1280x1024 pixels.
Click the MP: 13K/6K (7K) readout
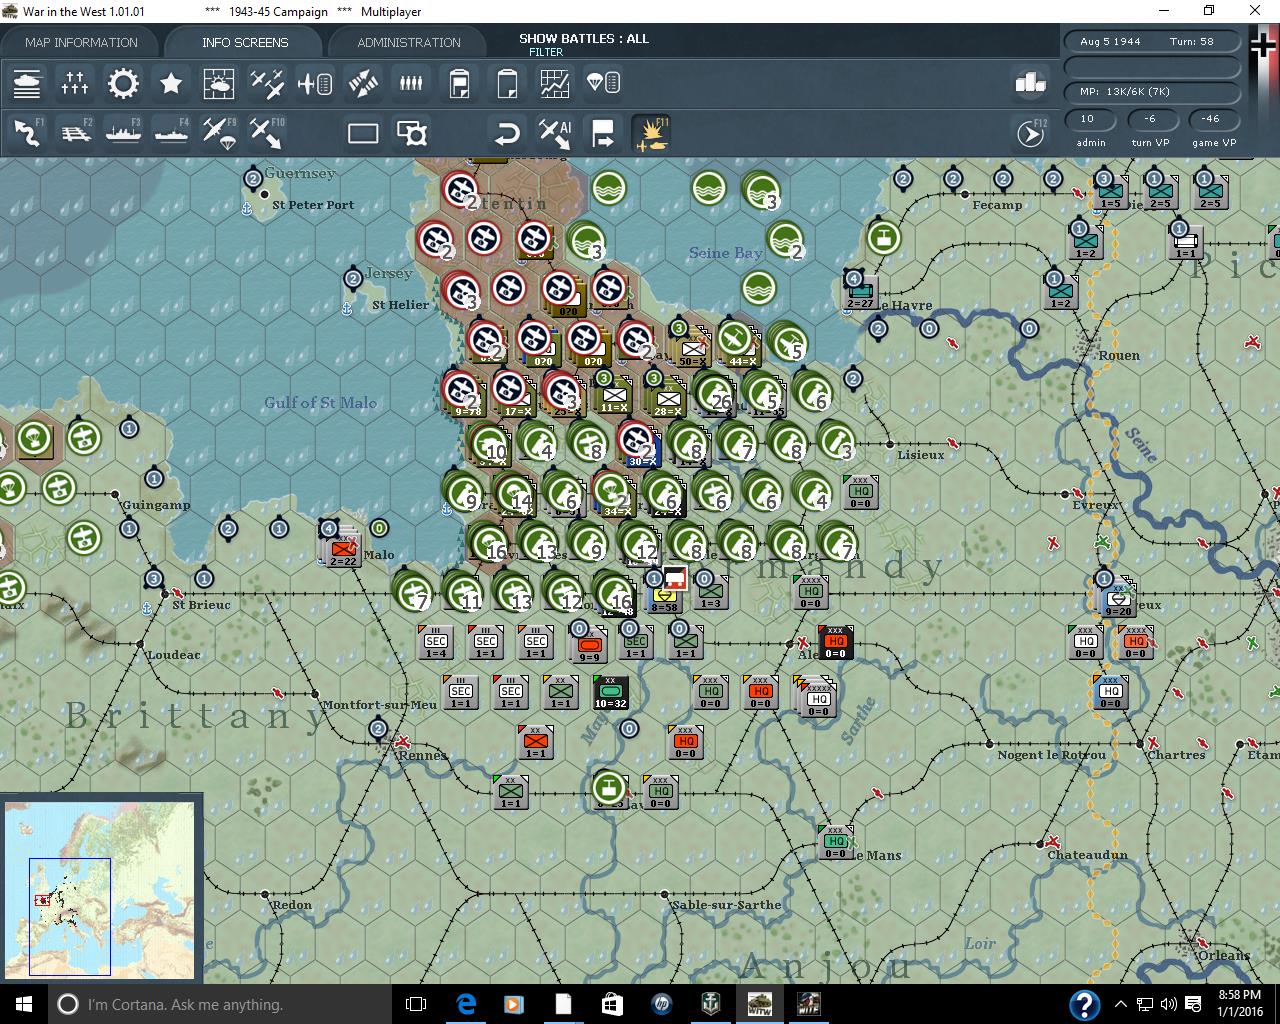[1125, 92]
